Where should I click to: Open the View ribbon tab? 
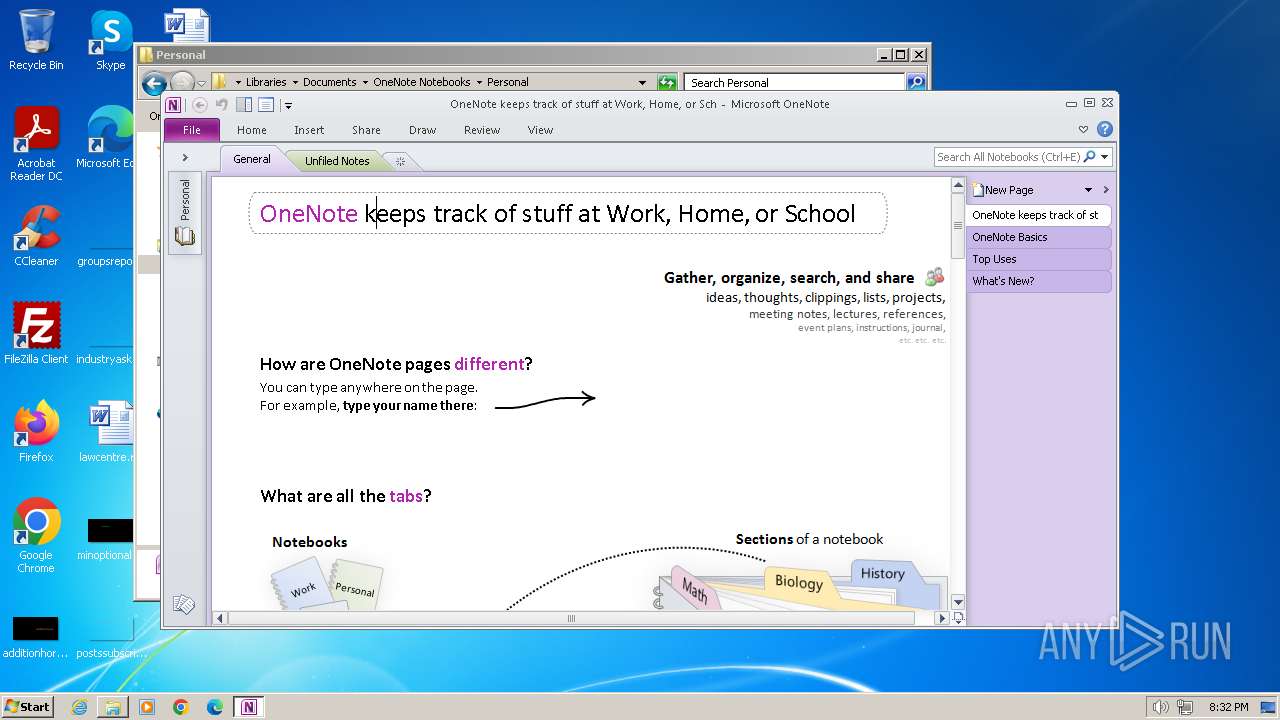click(540, 130)
